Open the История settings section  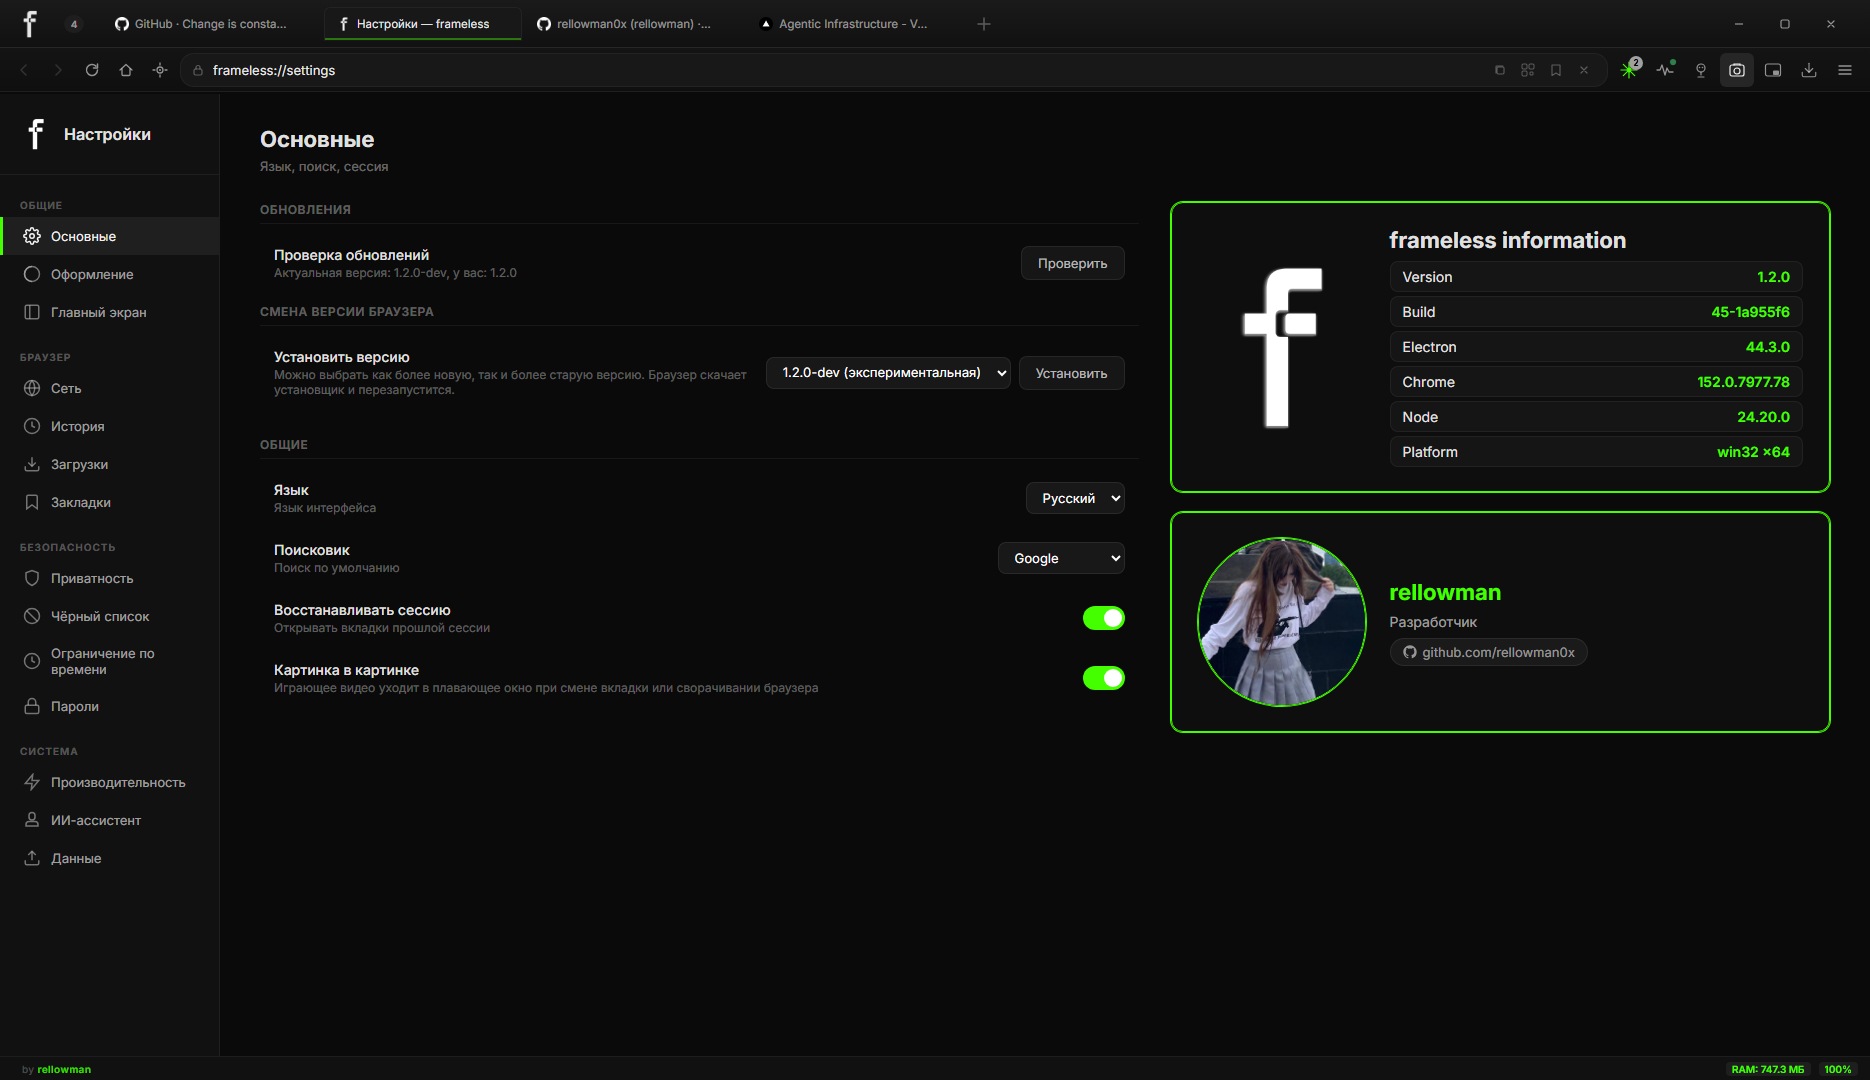[x=110, y=426]
